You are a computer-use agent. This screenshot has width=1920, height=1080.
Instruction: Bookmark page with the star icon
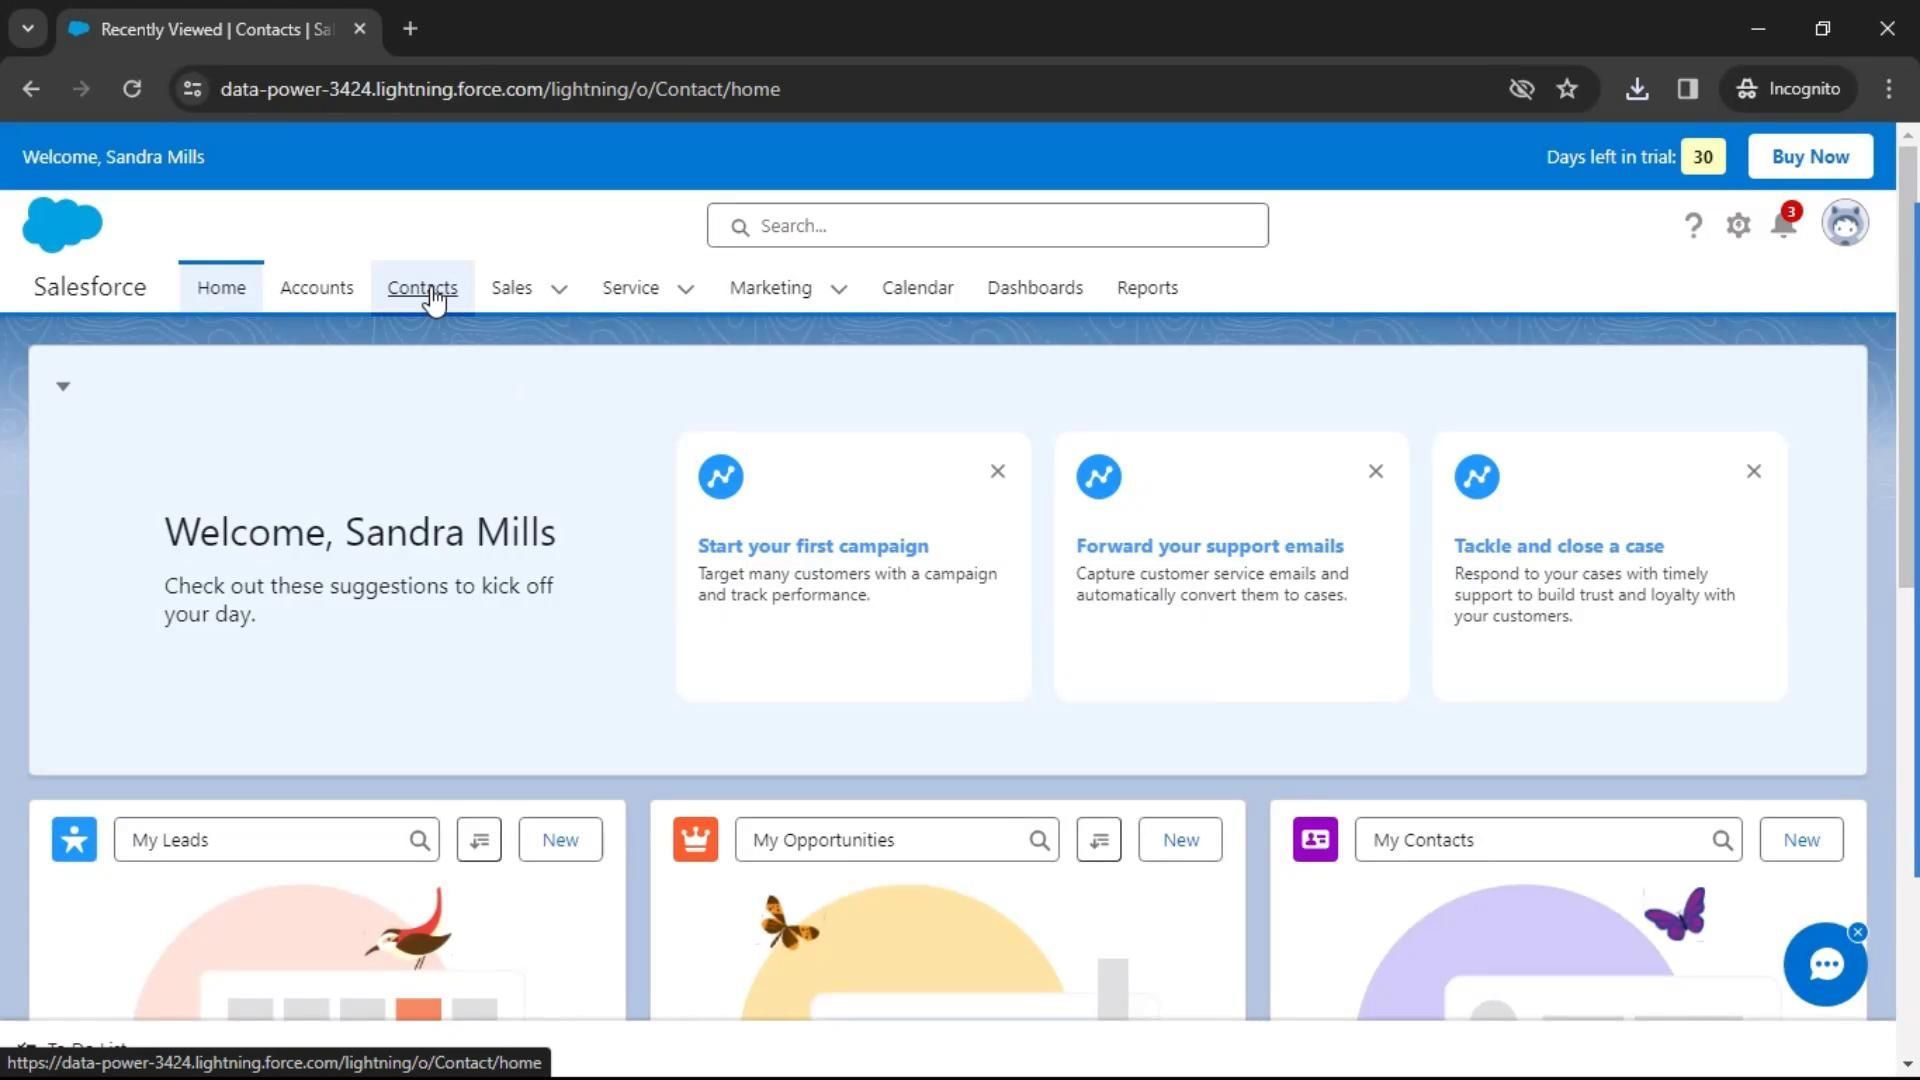pyautogui.click(x=1567, y=89)
